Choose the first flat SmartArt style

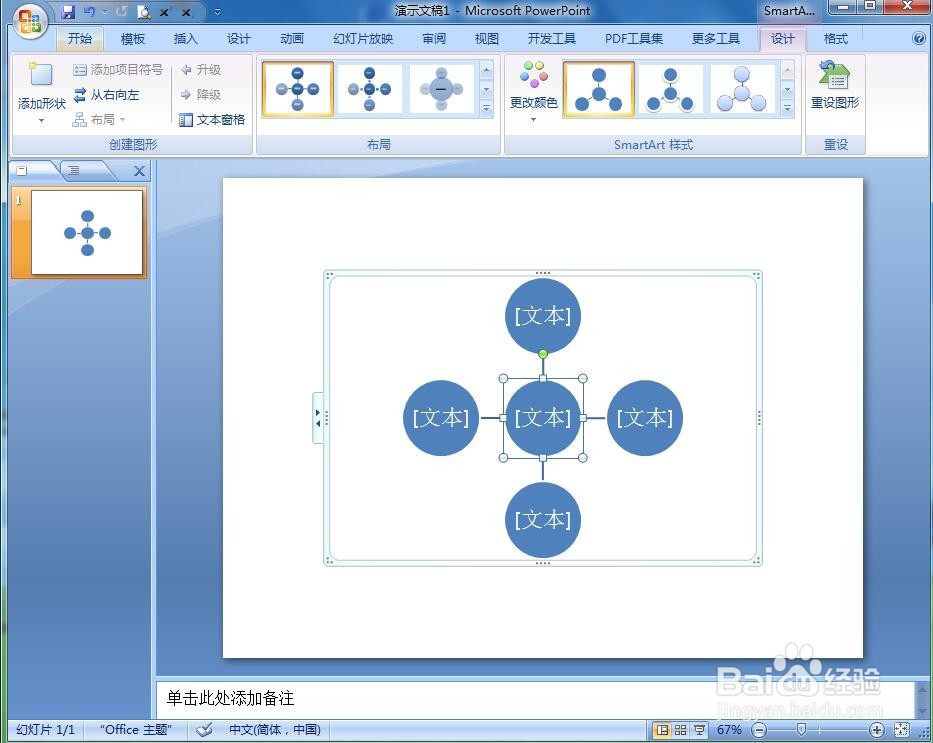599,89
